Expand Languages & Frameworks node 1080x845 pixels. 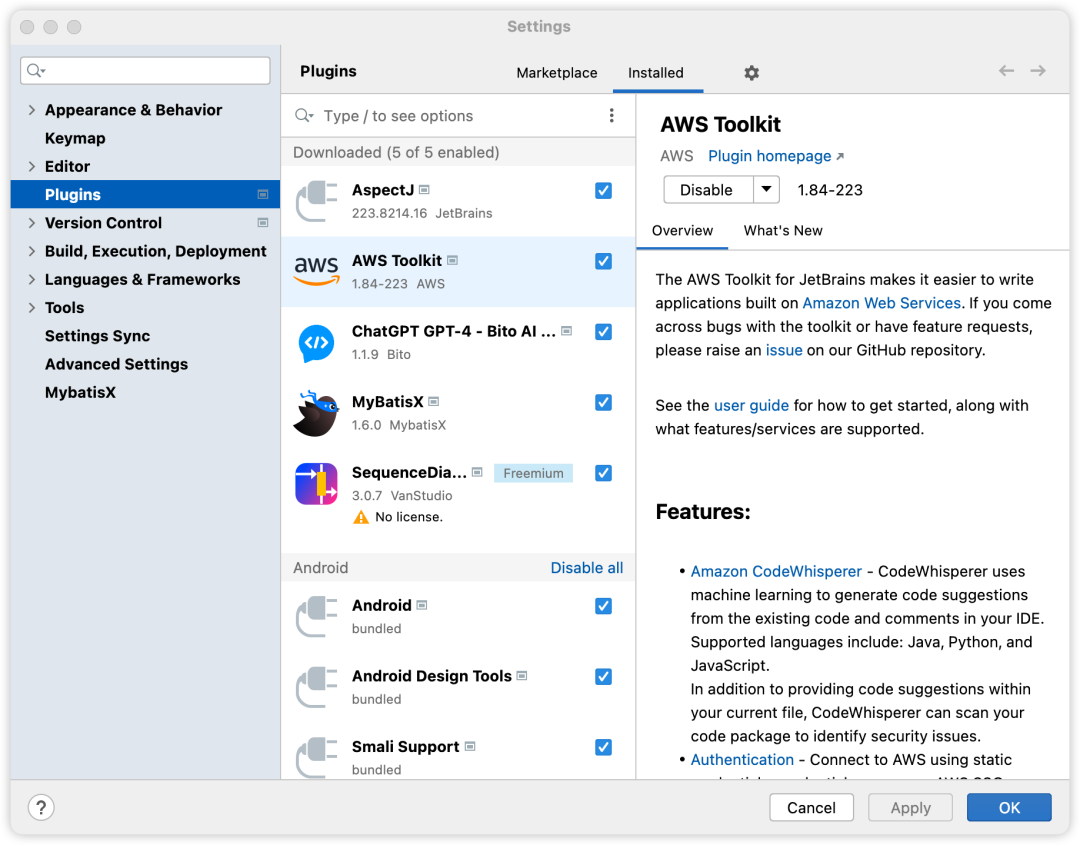tap(31, 280)
